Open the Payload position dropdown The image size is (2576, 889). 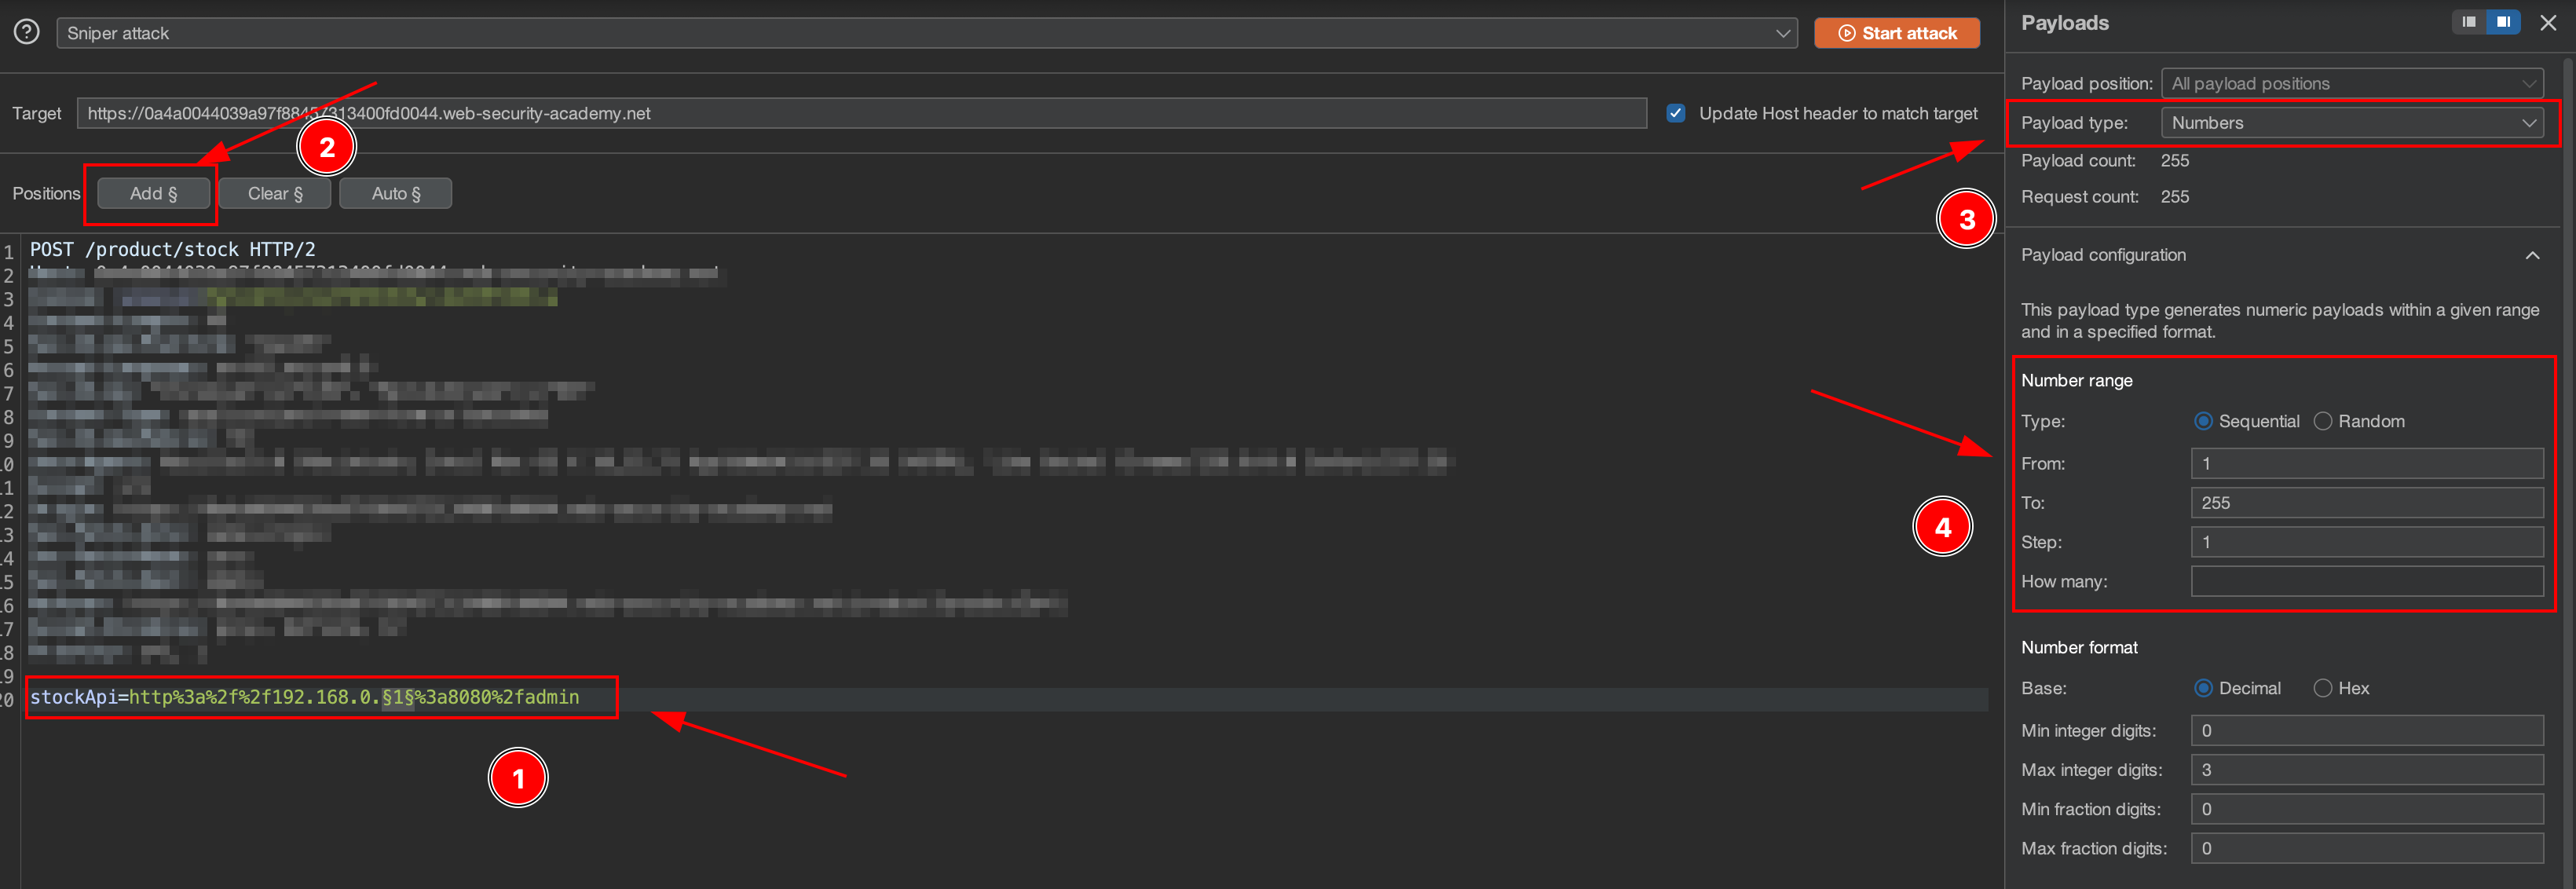(2351, 84)
